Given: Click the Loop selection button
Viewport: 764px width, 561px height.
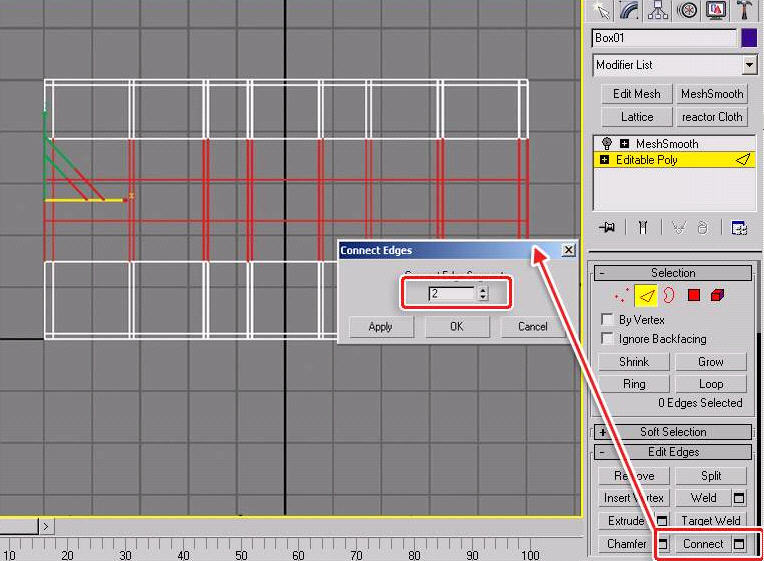Looking at the screenshot, I should point(711,384).
